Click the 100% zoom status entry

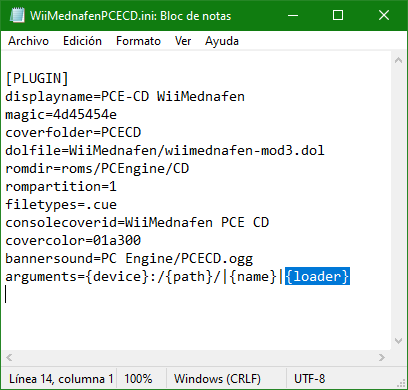coord(138,379)
